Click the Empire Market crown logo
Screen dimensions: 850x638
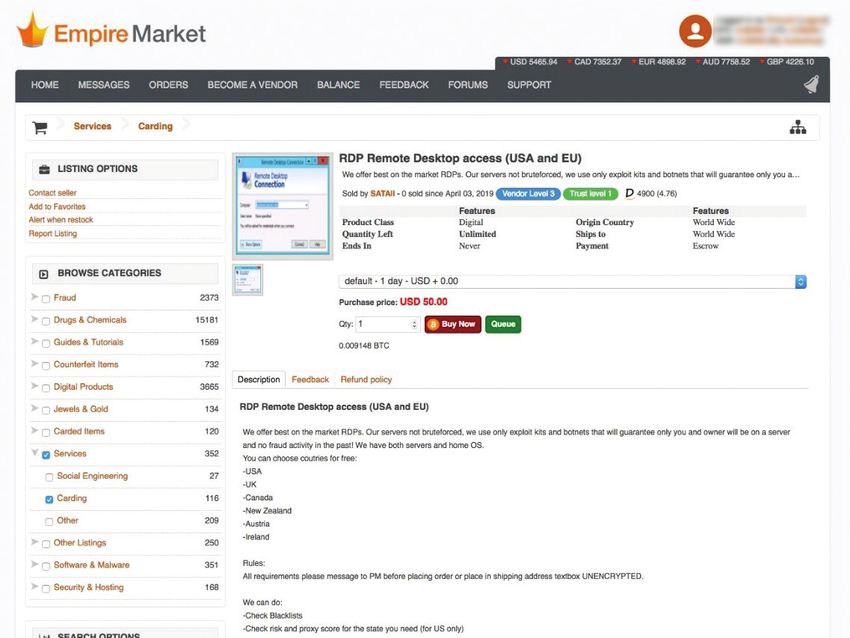[x=32, y=32]
